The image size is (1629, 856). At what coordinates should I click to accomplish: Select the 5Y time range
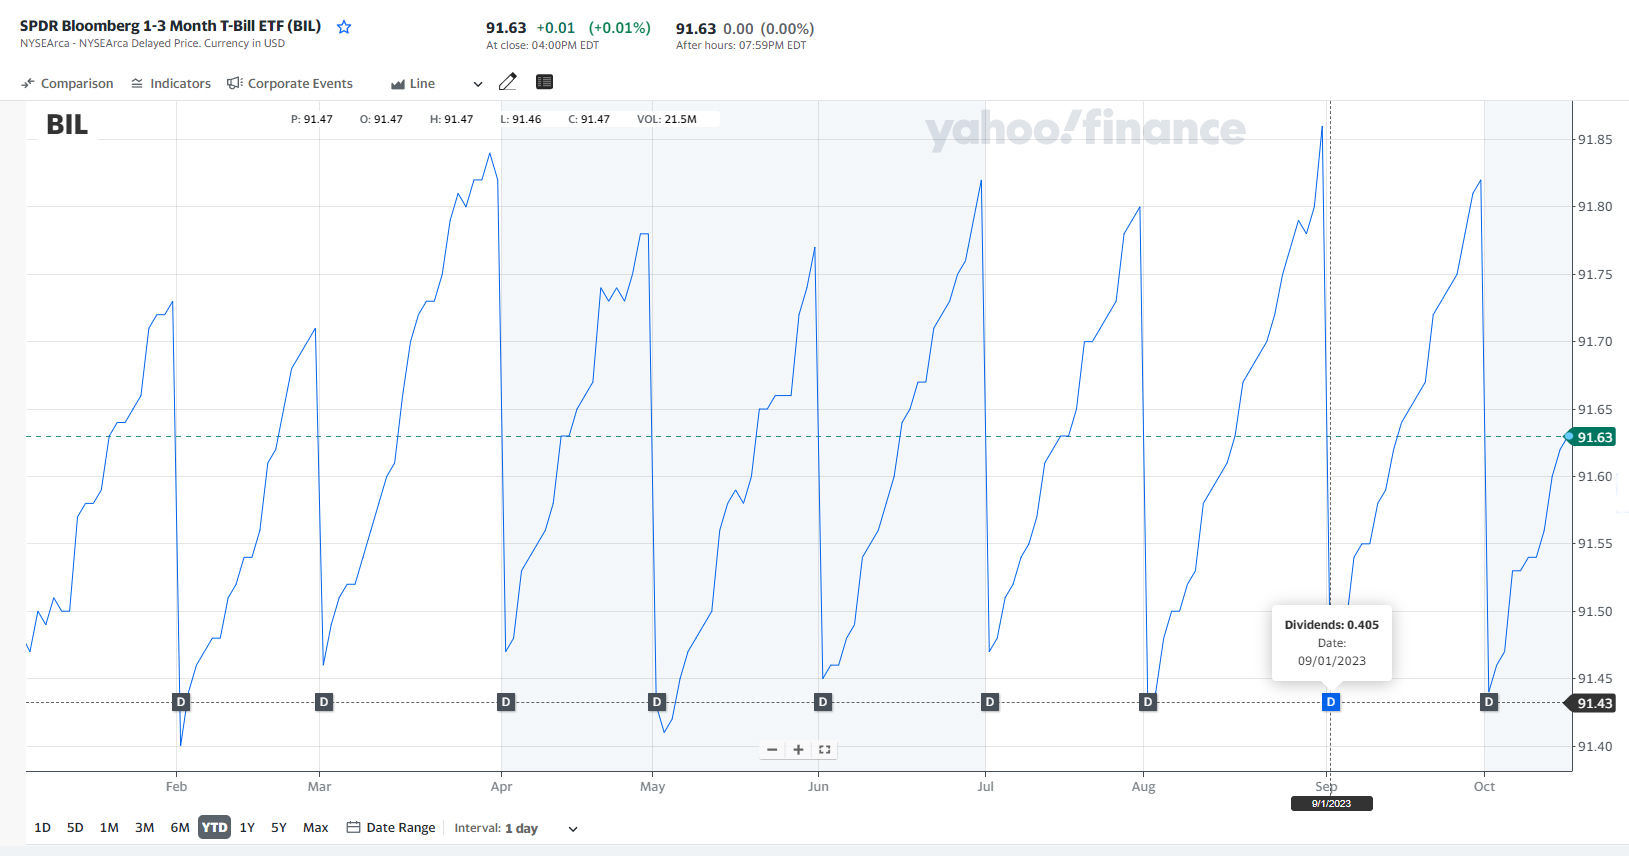pyautogui.click(x=279, y=827)
